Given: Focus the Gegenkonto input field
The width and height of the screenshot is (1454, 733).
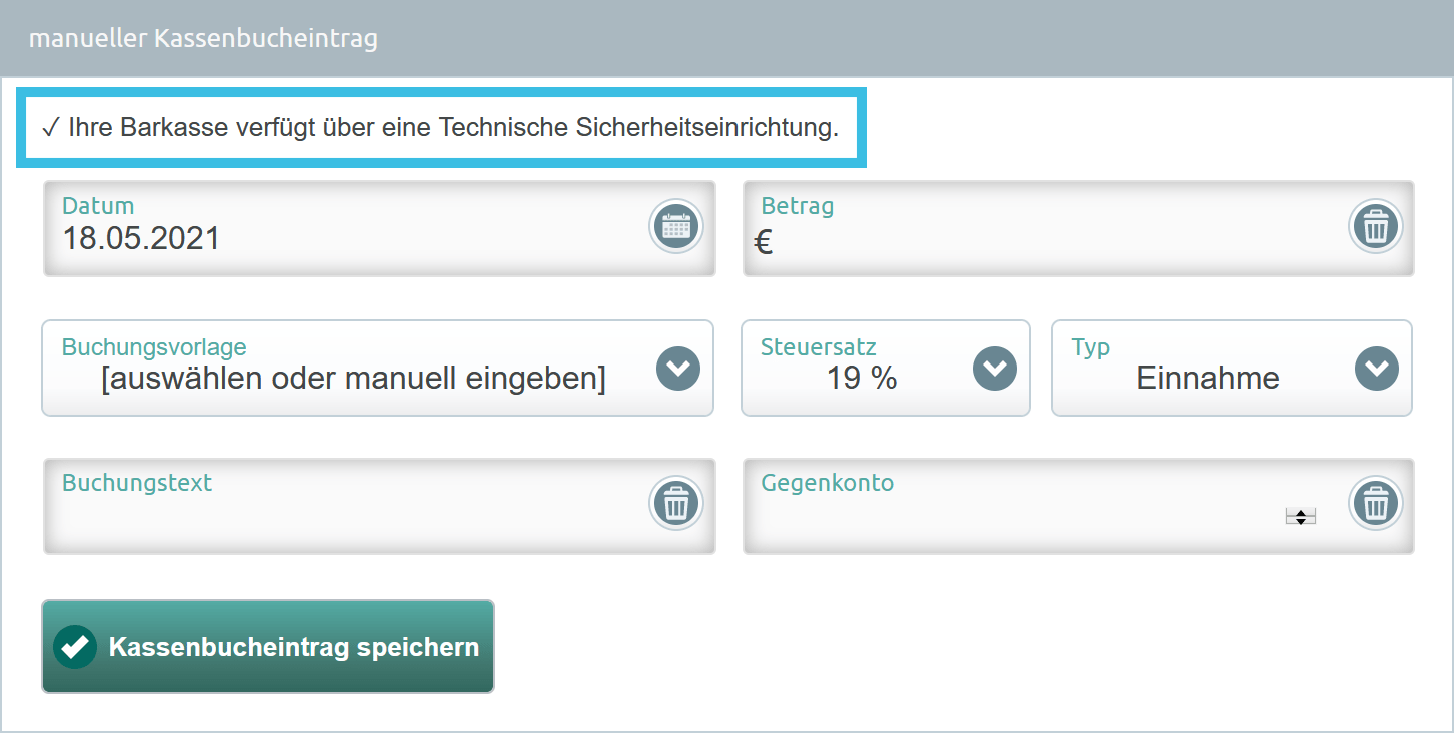Looking at the screenshot, I should 1078,506.
